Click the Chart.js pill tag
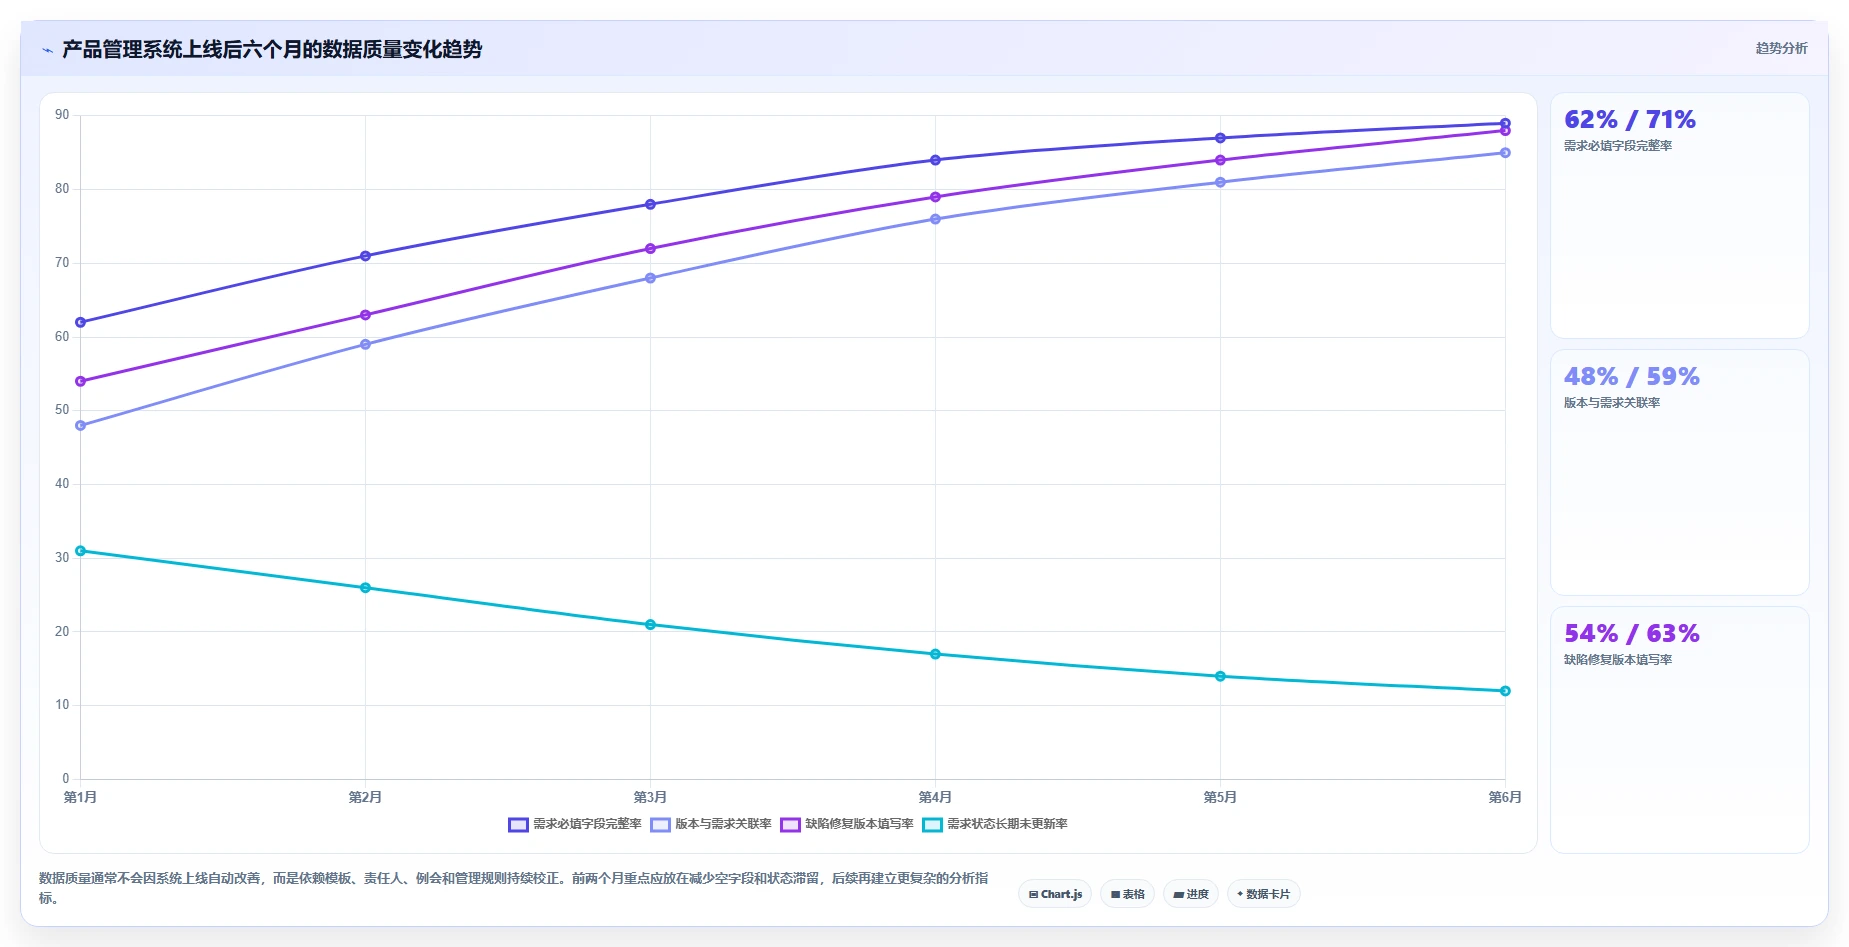The width and height of the screenshot is (1849, 947). coord(1055,894)
